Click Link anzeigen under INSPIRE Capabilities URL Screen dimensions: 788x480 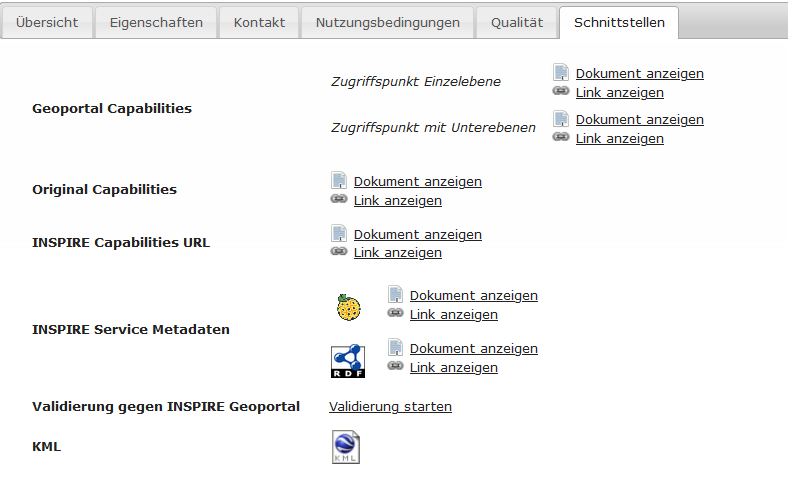point(398,252)
